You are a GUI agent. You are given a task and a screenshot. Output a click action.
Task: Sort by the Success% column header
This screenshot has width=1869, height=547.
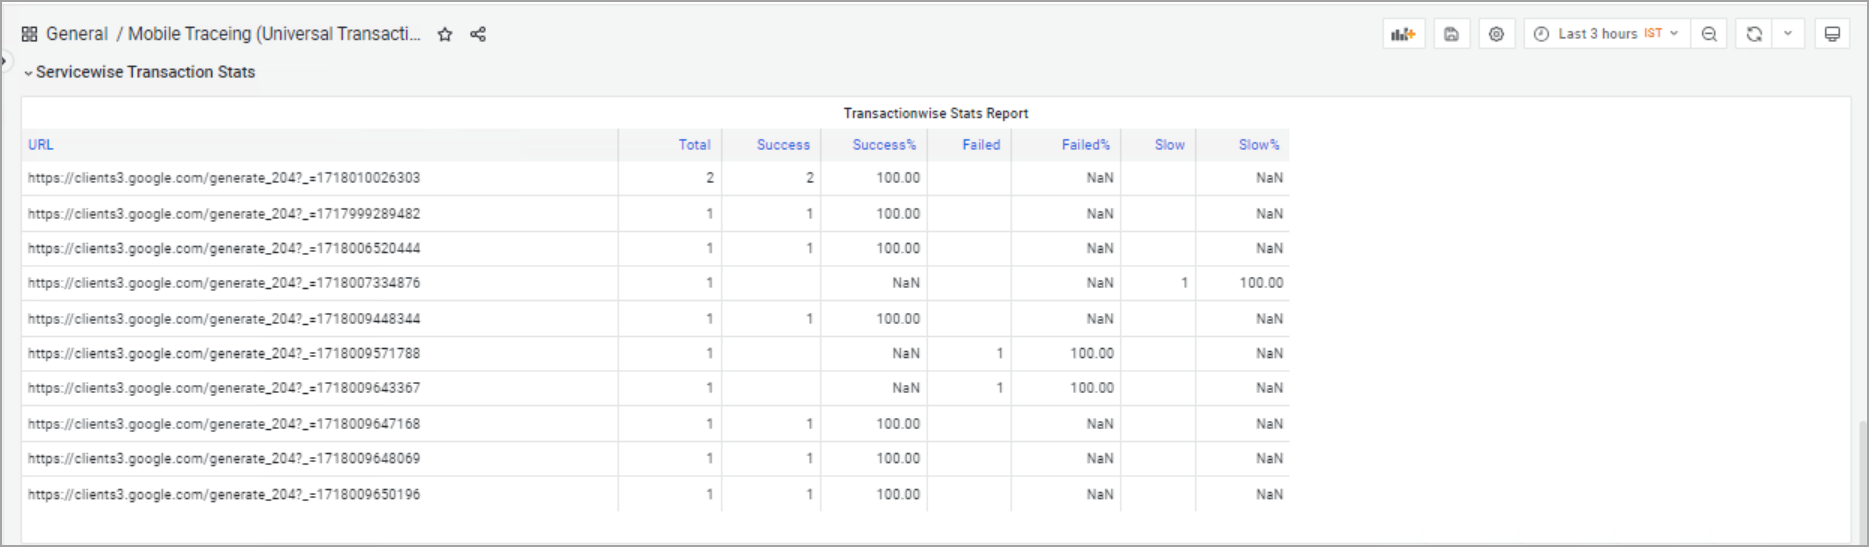pos(883,145)
